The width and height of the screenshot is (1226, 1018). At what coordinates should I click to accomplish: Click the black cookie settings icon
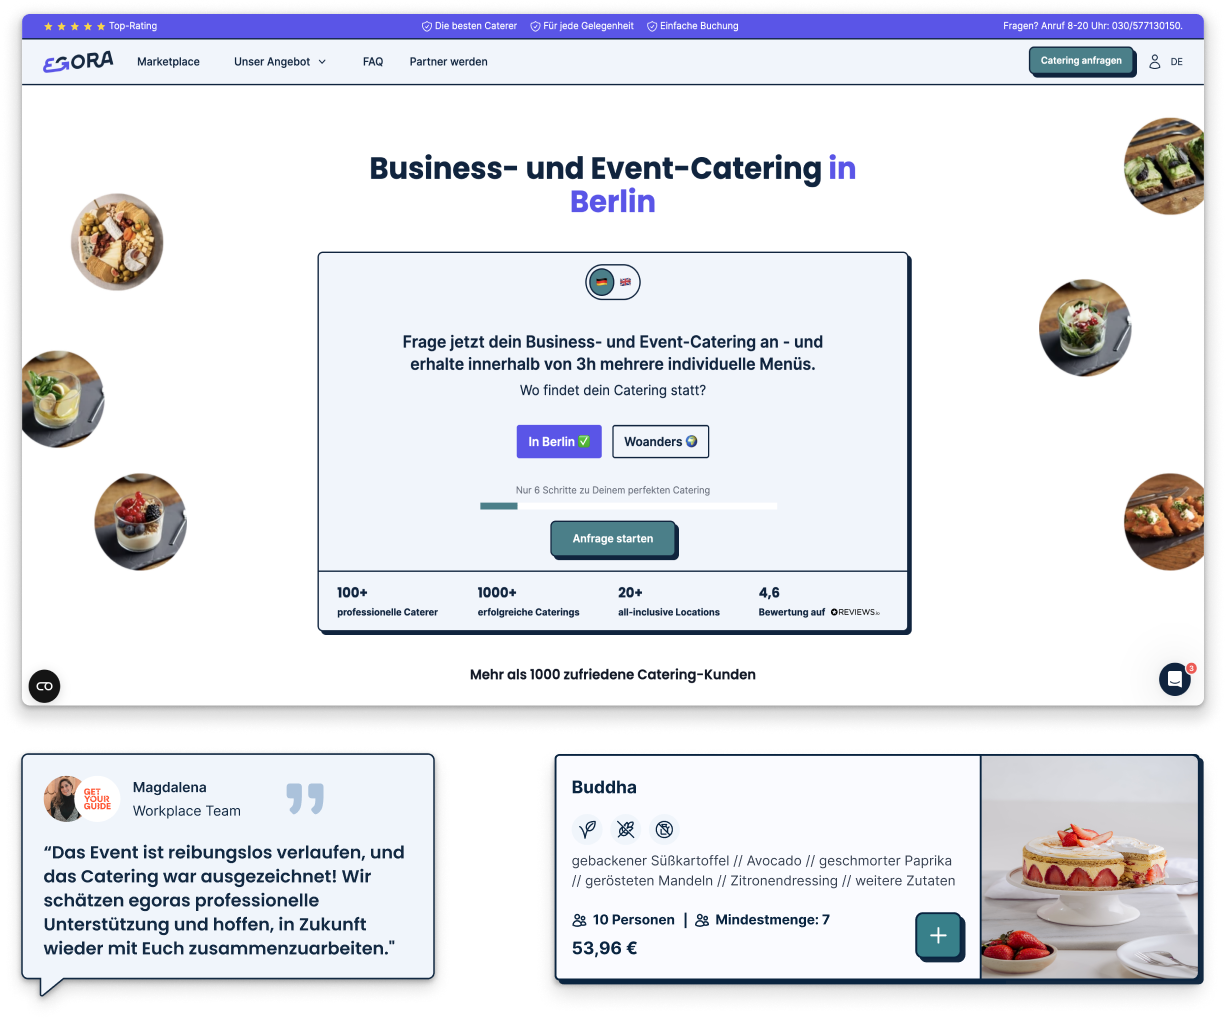coord(44,686)
